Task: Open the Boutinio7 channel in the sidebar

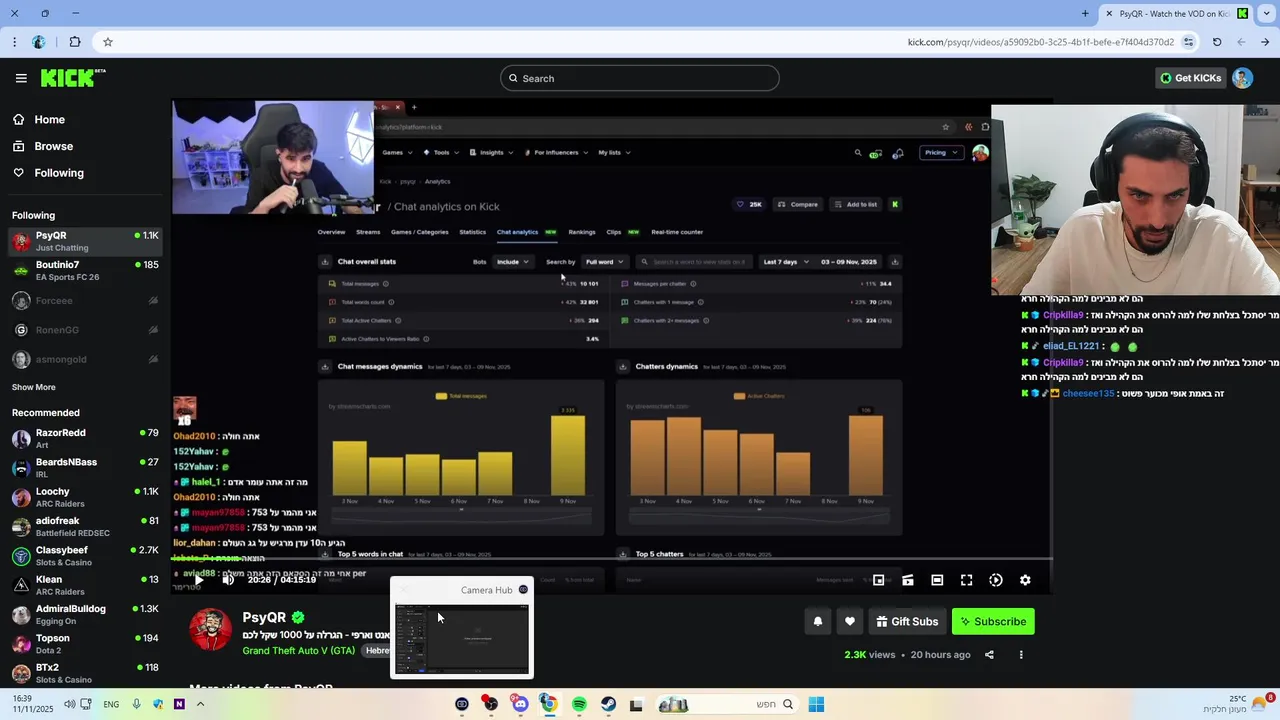Action: click(85, 270)
